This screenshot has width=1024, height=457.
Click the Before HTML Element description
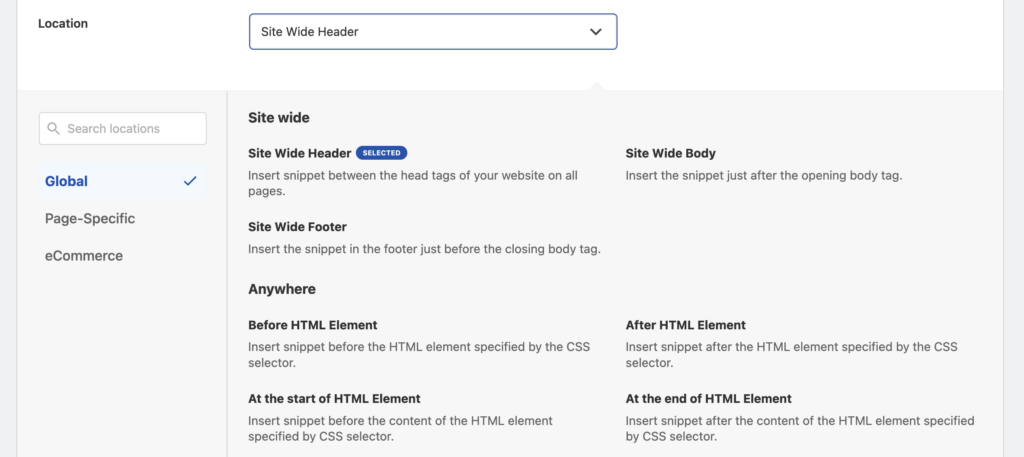pyautogui.click(x=419, y=355)
